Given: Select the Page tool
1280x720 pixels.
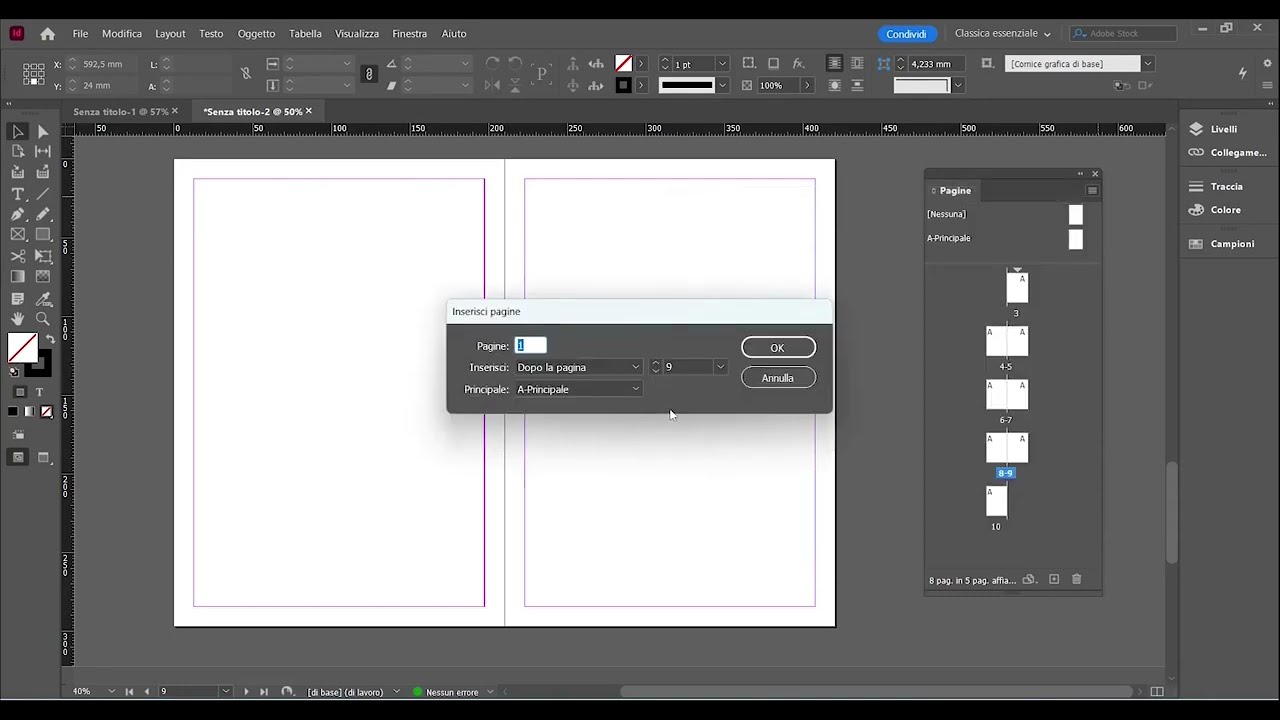Looking at the screenshot, I should click(x=18, y=151).
